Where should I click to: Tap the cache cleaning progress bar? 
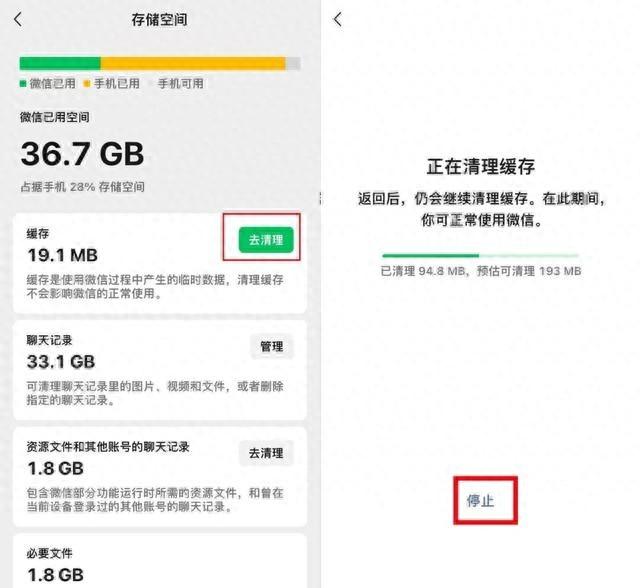coord(480,256)
